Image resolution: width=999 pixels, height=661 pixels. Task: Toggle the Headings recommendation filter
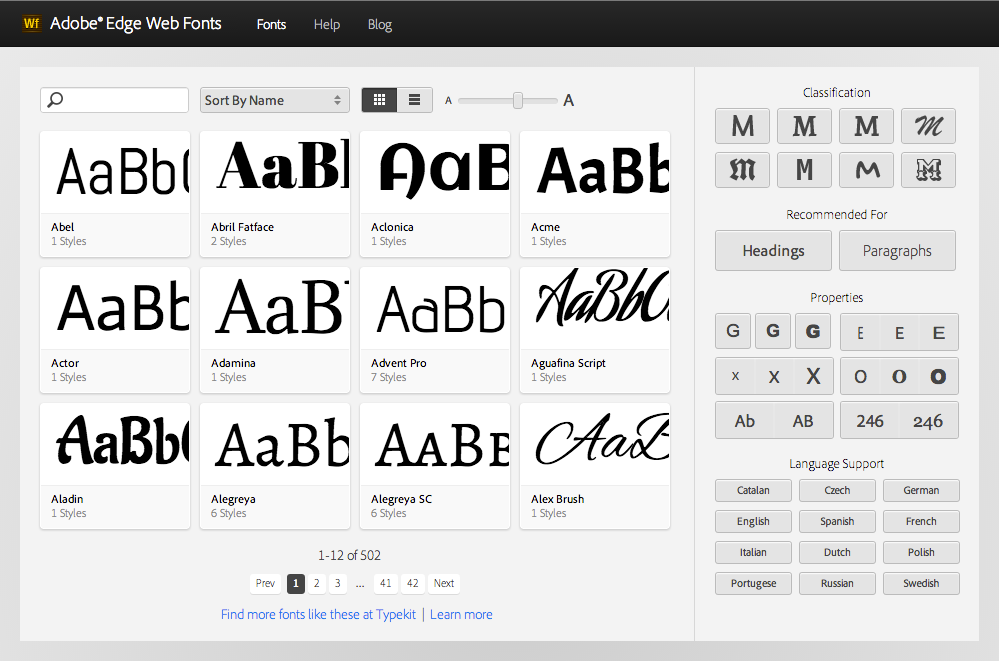click(773, 251)
